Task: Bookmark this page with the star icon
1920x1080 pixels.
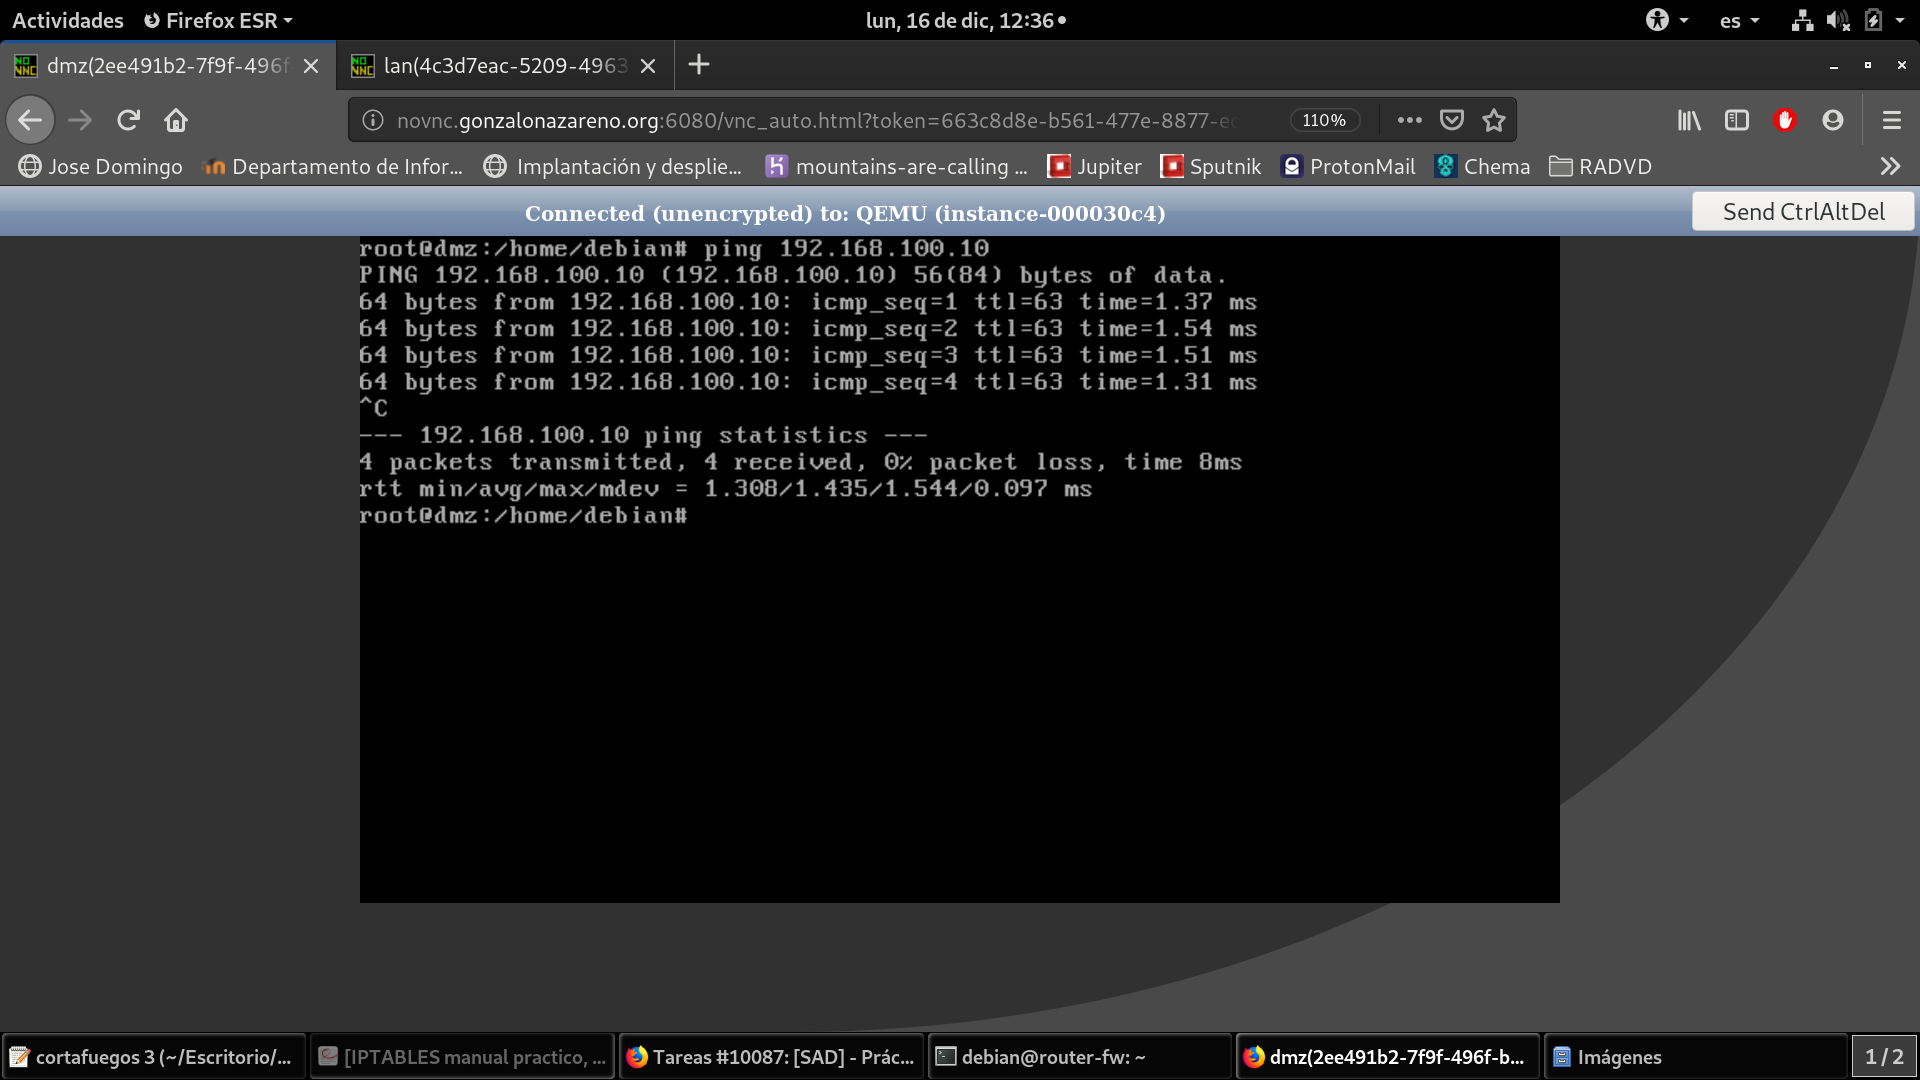Action: click(x=1494, y=120)
